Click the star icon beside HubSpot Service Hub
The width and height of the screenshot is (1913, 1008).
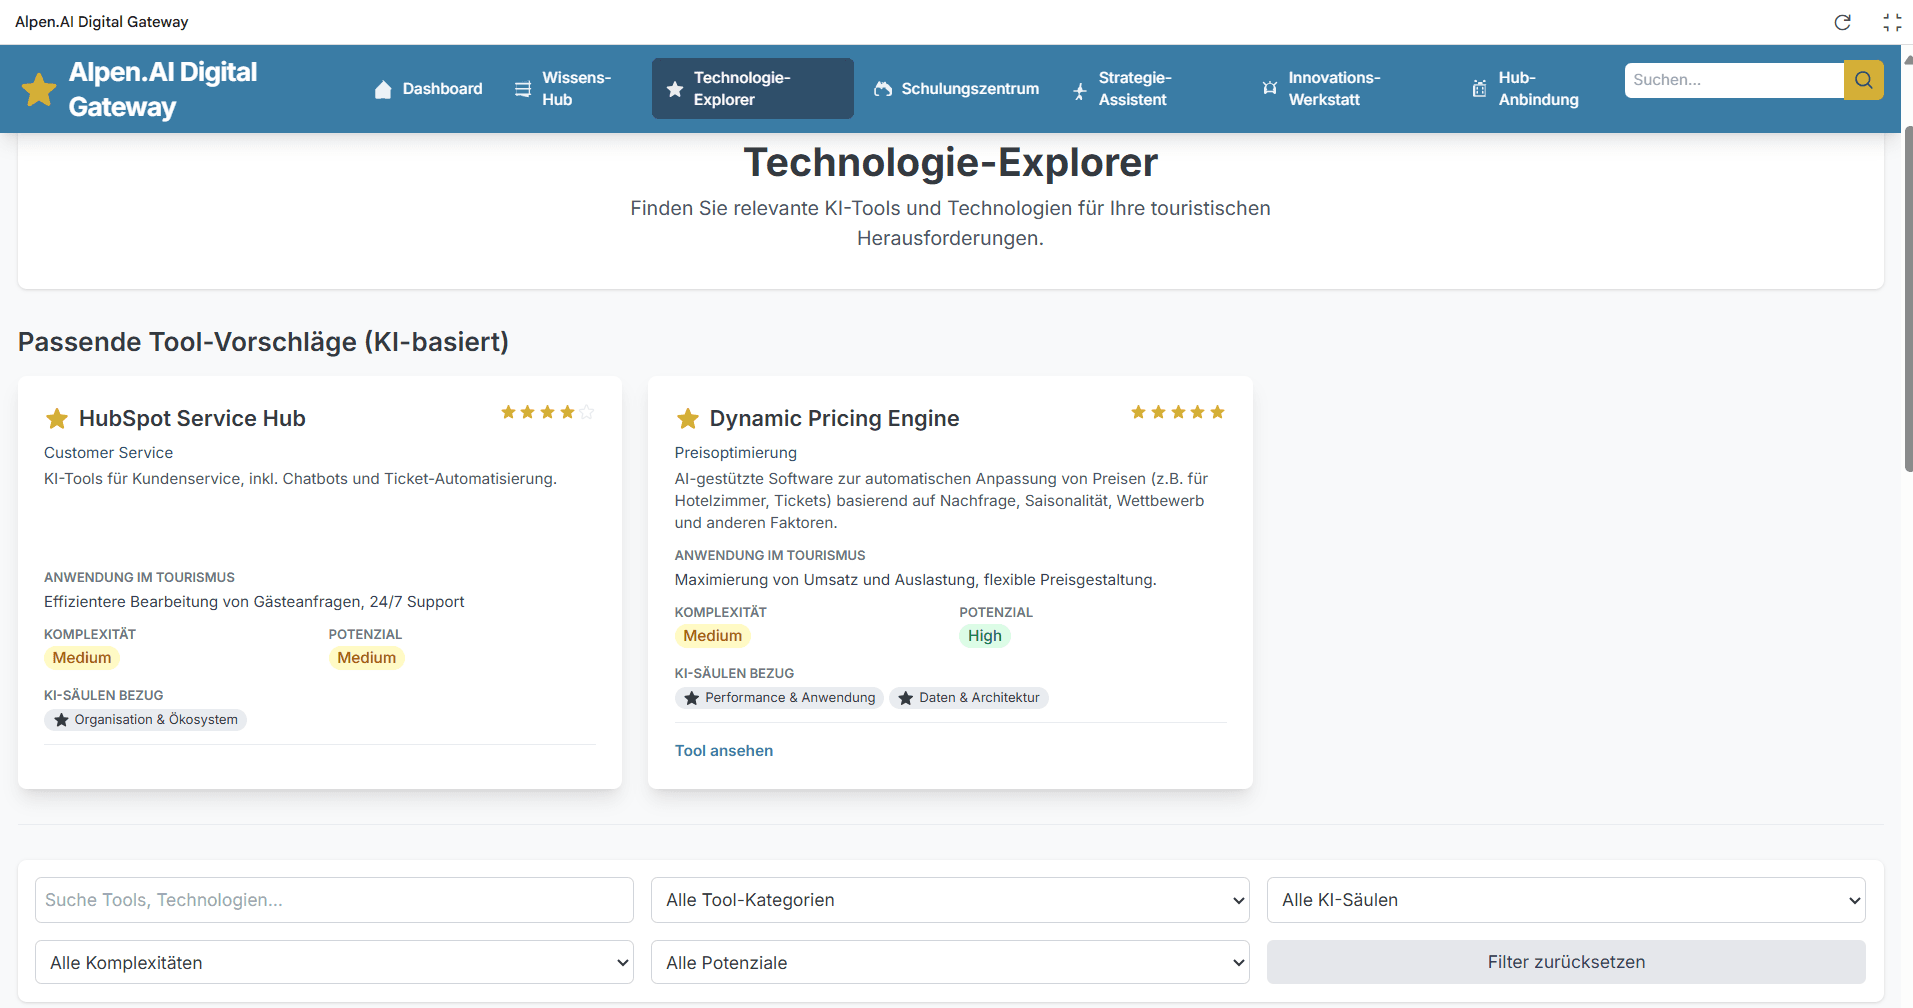click(x=57, y=418)
